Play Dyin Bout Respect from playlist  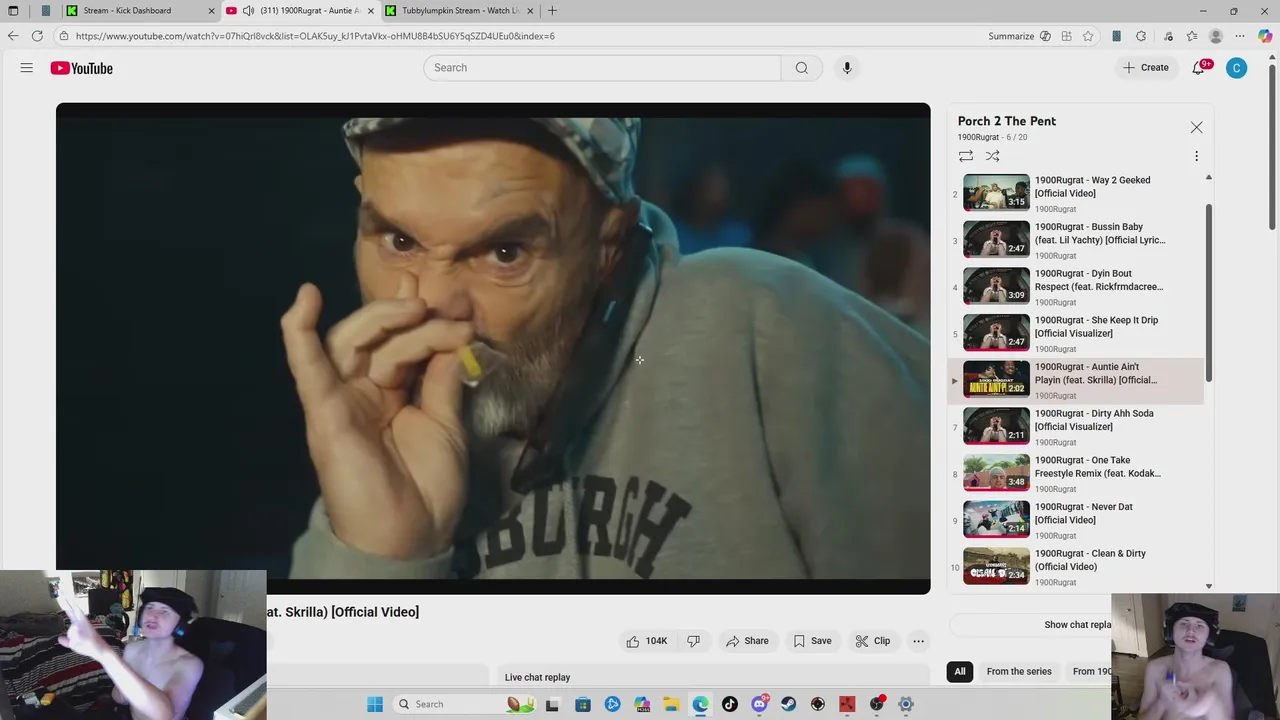pos(1076,287)
